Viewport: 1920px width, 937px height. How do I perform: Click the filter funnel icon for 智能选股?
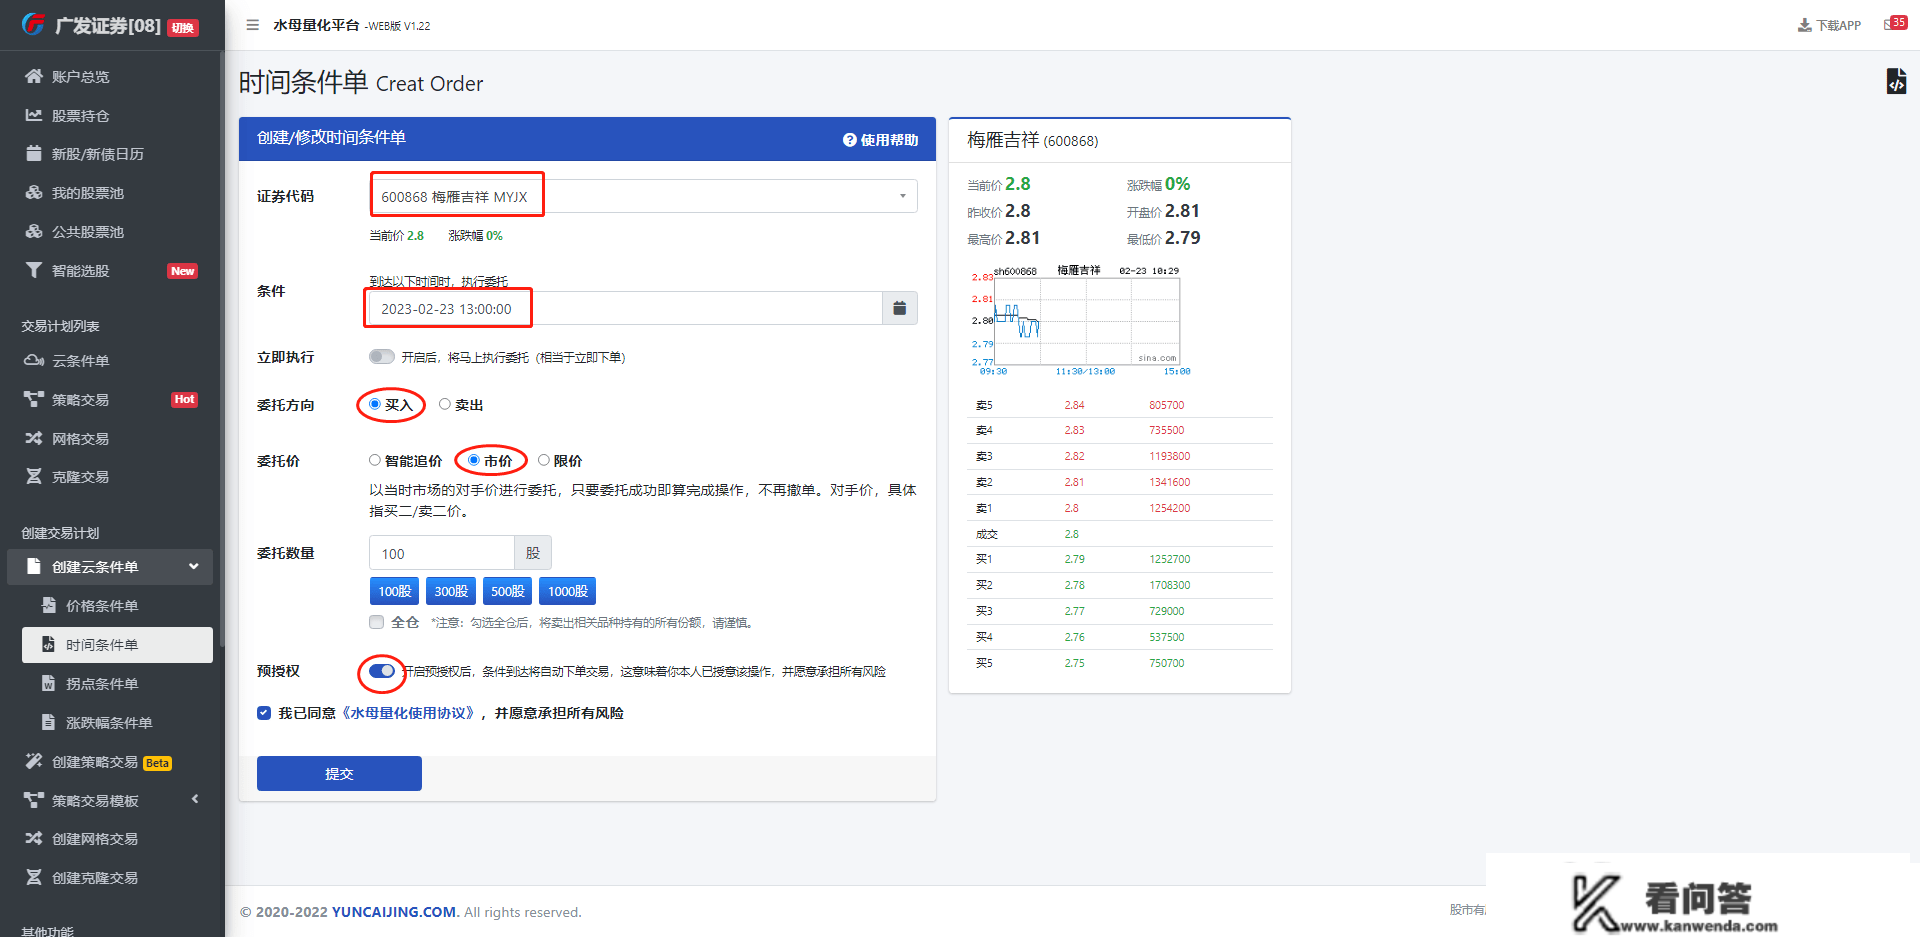pyautogui.click(x=34, y=270)
